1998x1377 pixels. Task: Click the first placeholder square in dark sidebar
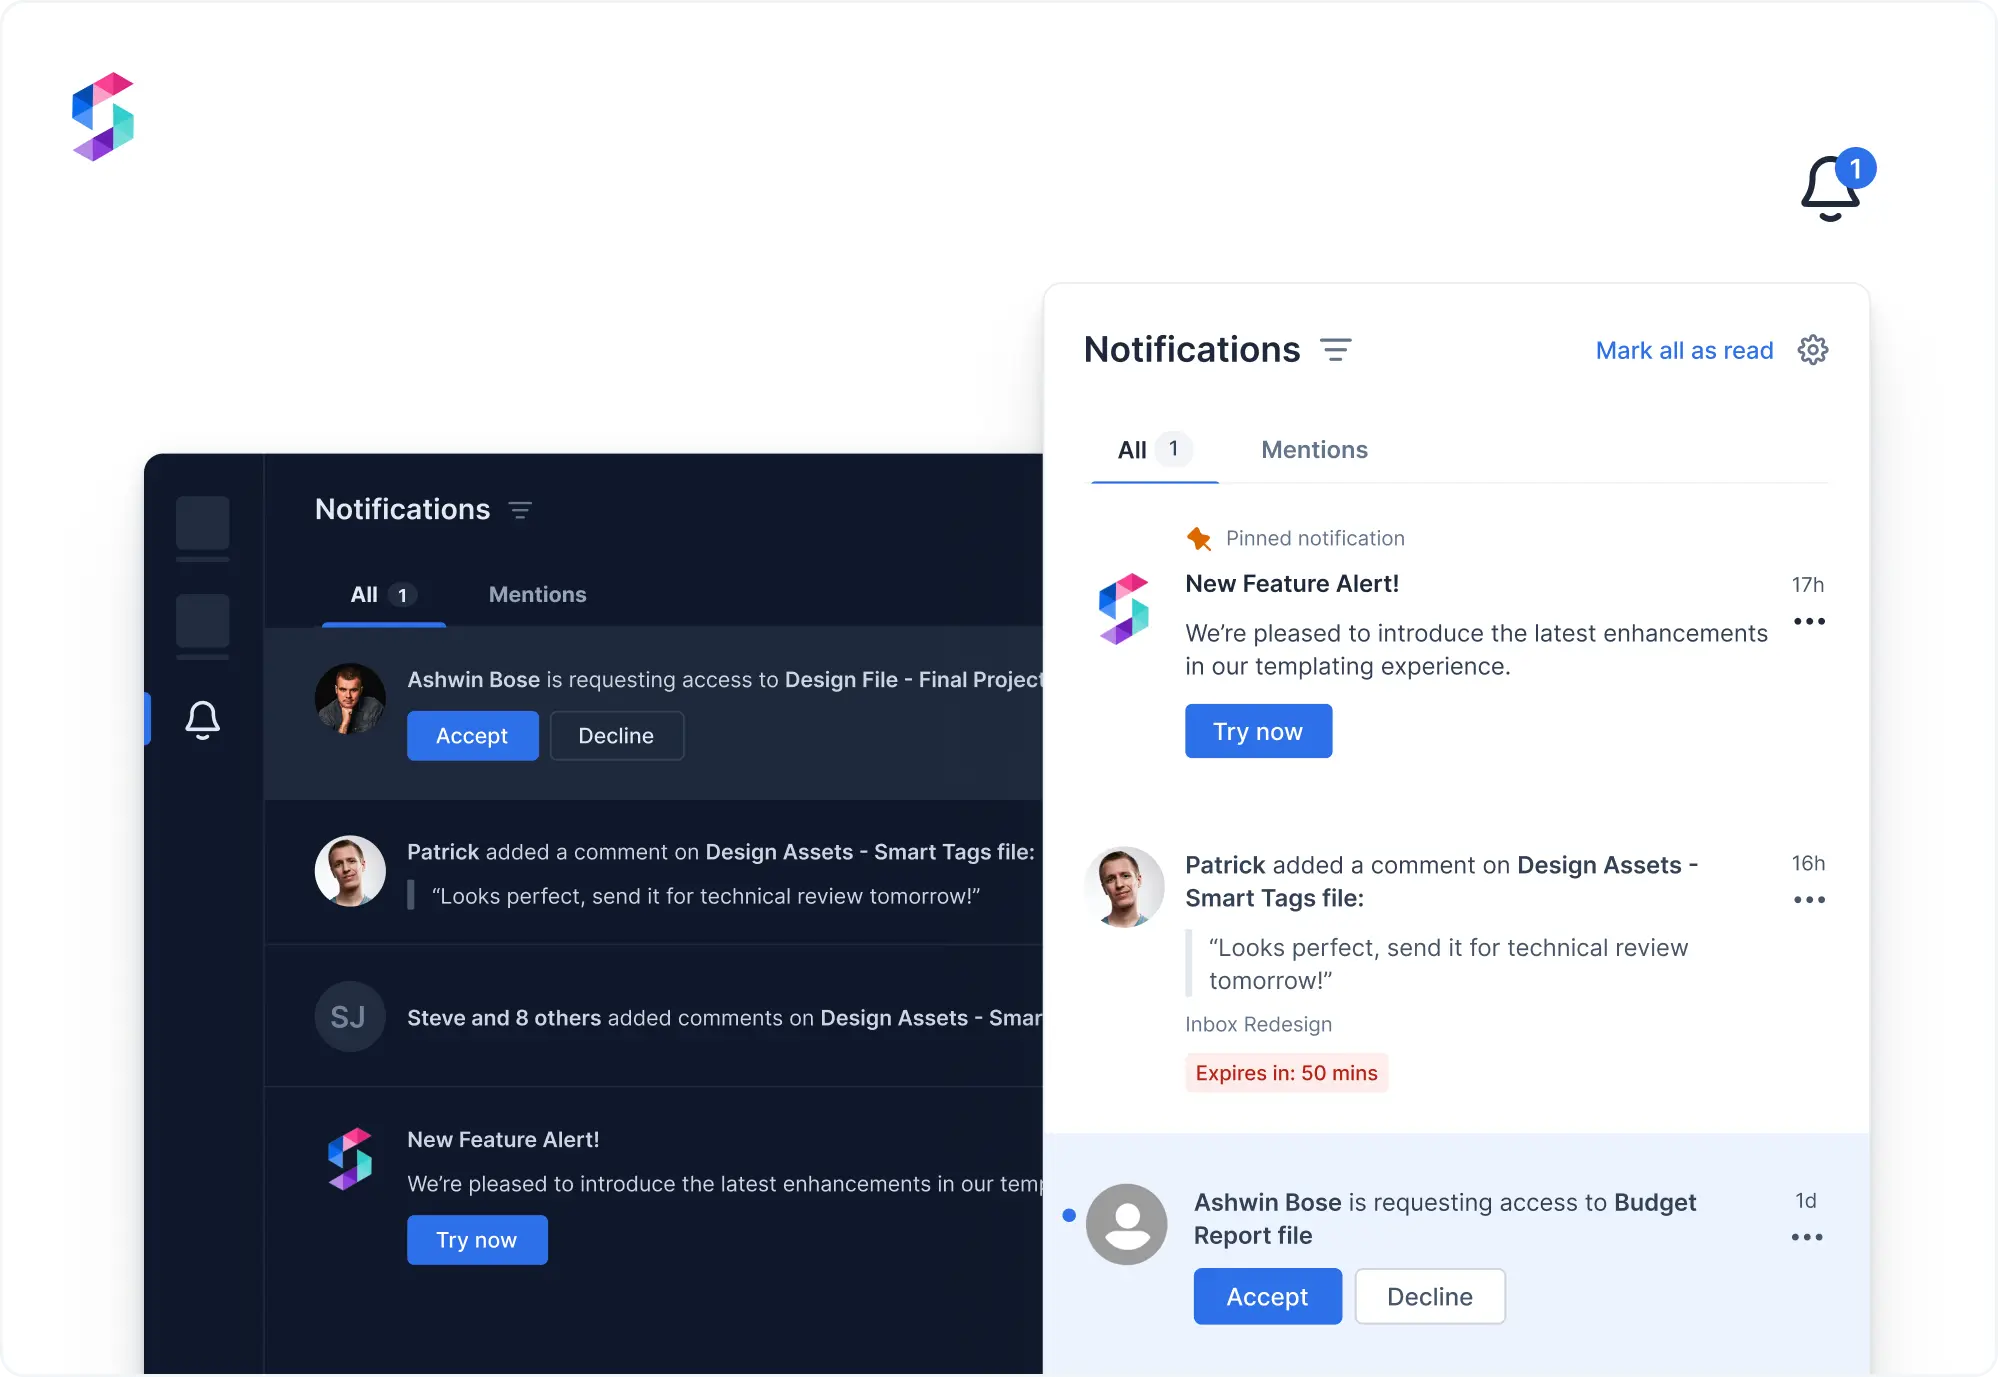point(203,523)
